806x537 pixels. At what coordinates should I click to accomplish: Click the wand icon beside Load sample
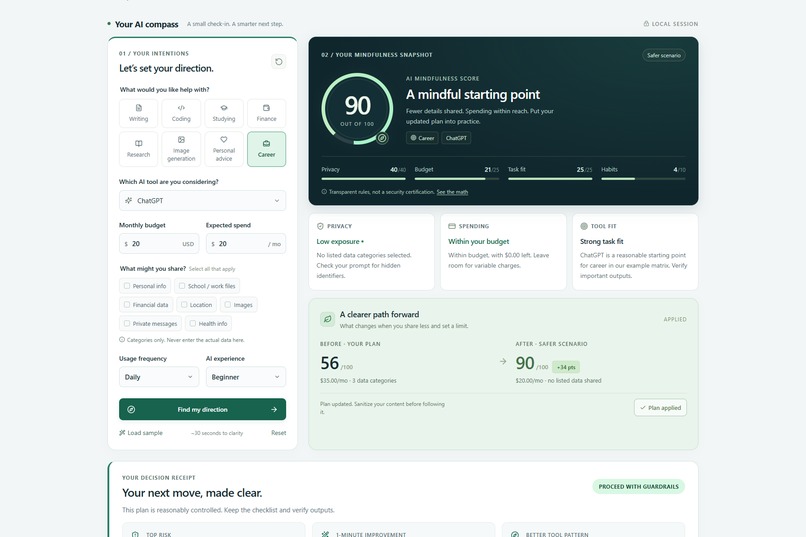point(122,433)
